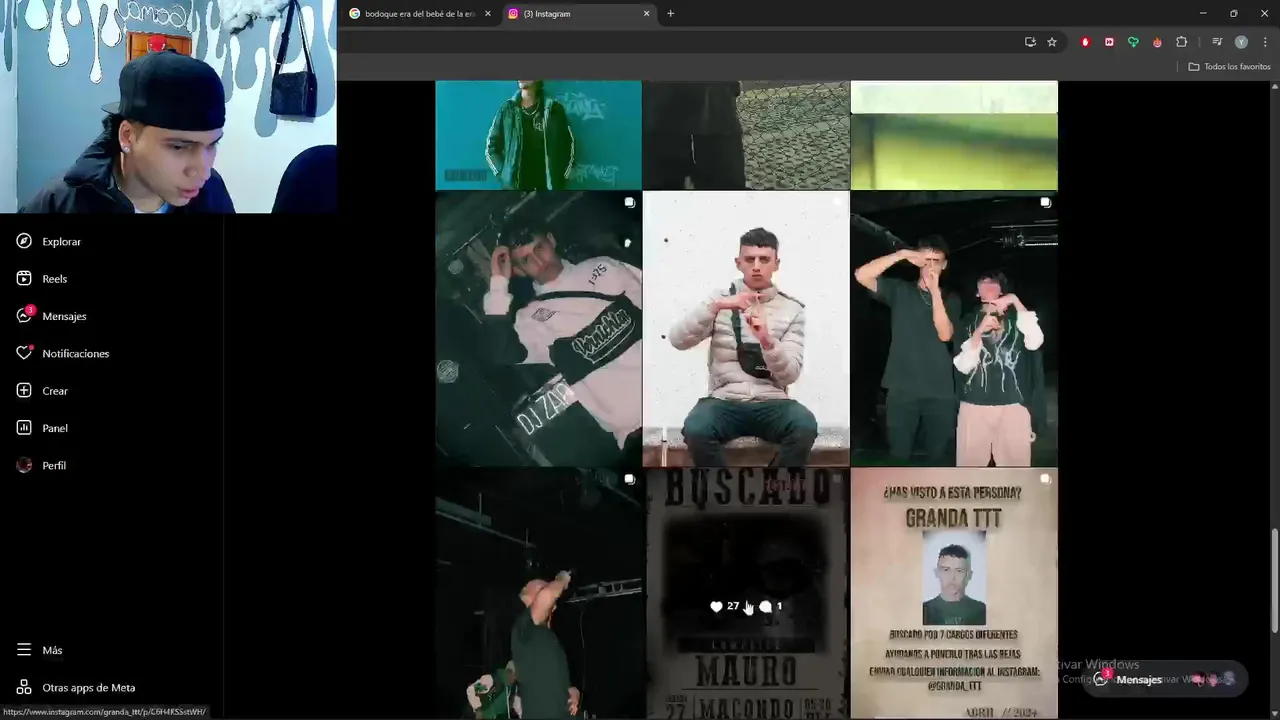Open the DJ Zone lying-down post
Viewport: 1280px width, 720px height.
point(538,329)
